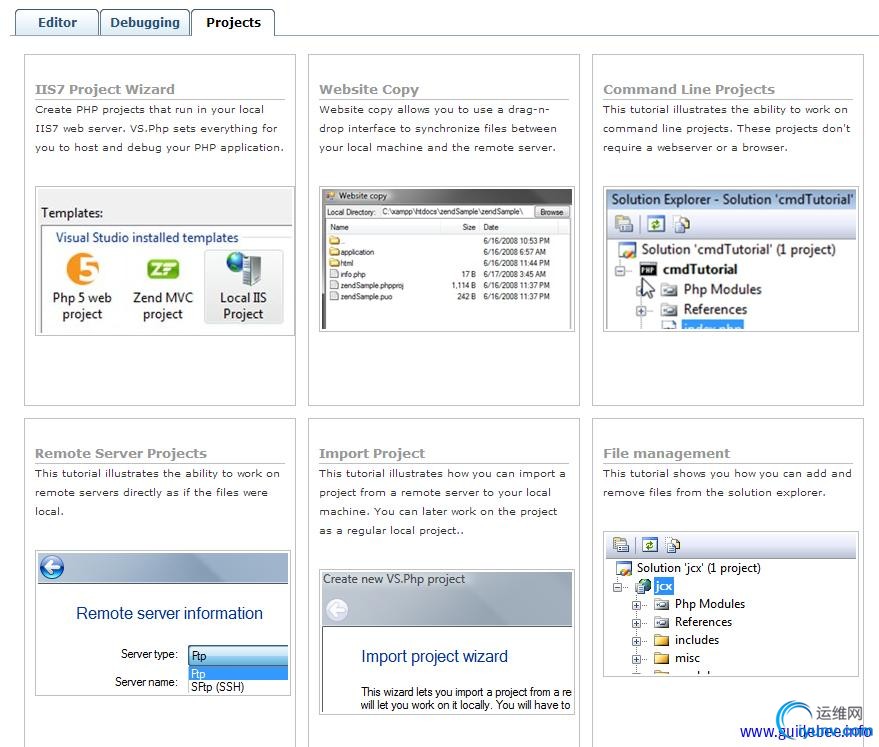Click the Solution 'cmdTutorial' solution icon

point(627,249)
